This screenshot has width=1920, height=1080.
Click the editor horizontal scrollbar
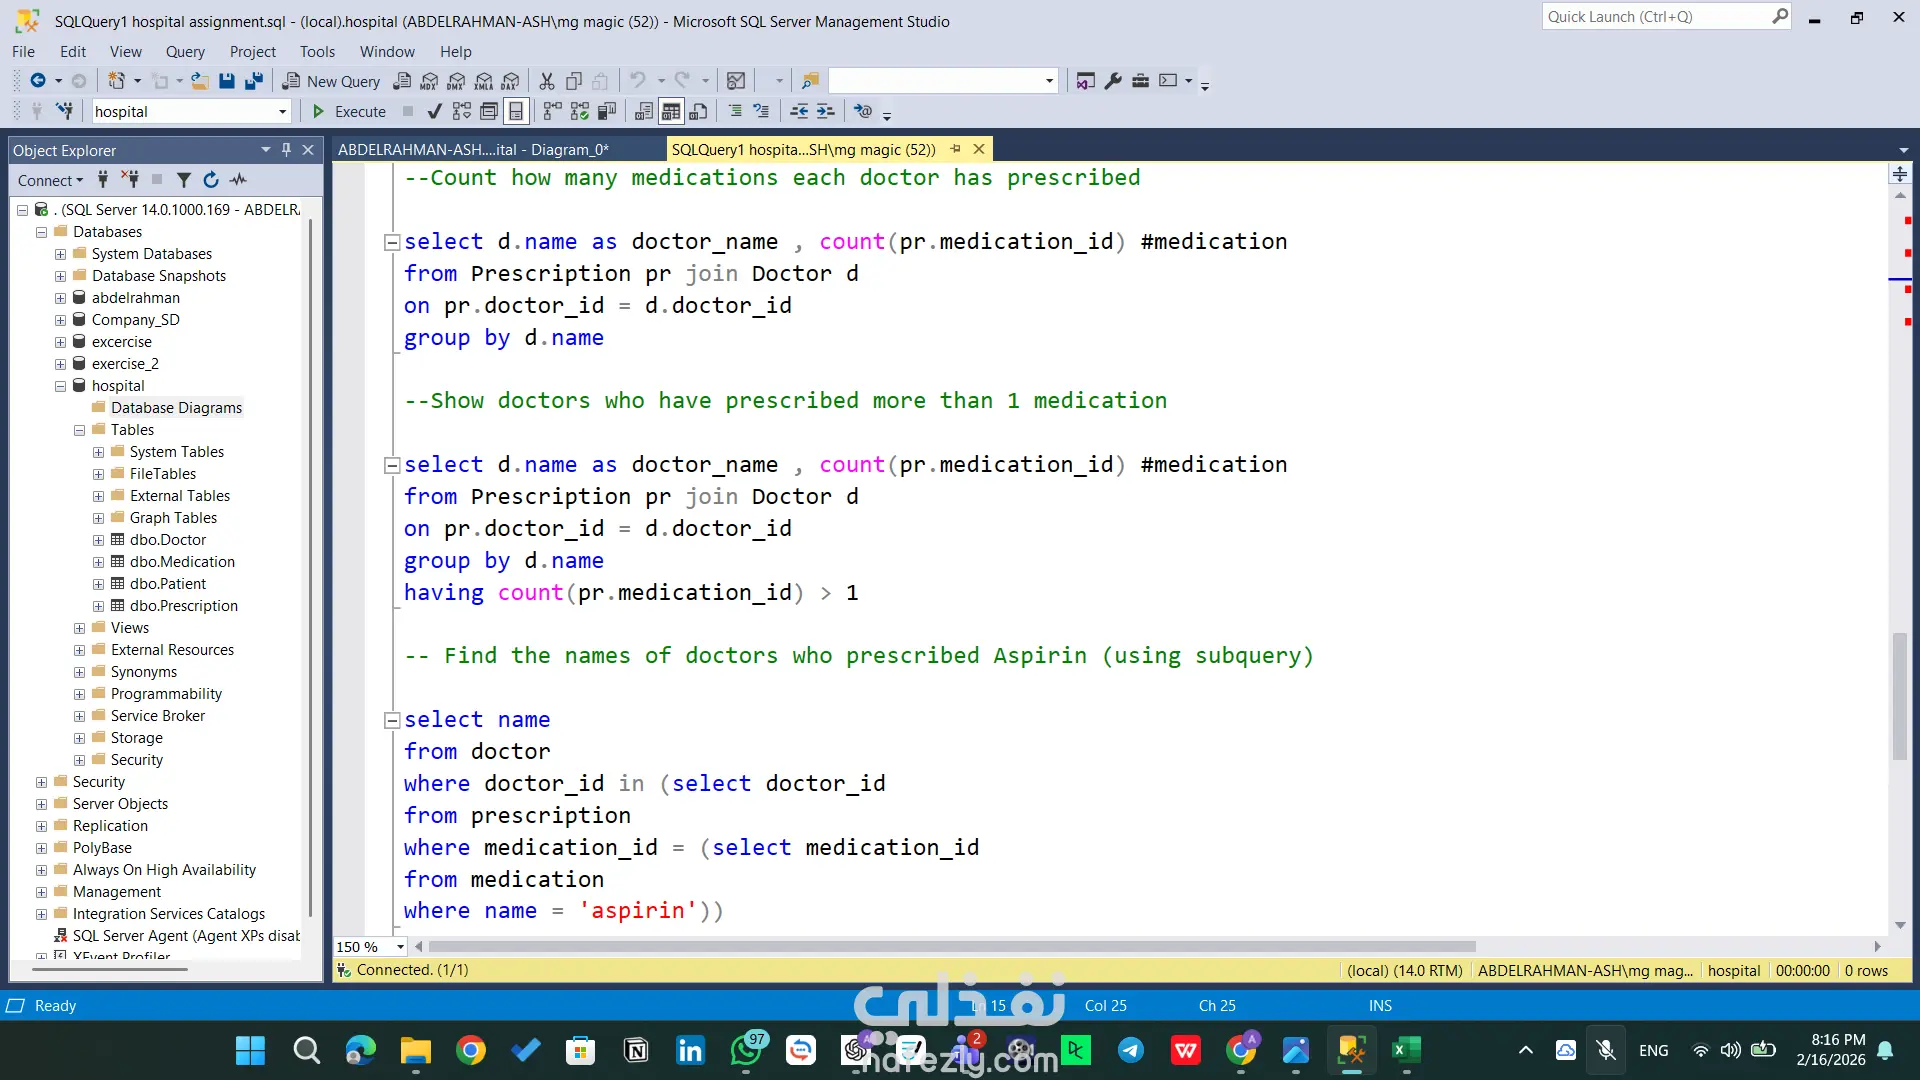[950, 946]
